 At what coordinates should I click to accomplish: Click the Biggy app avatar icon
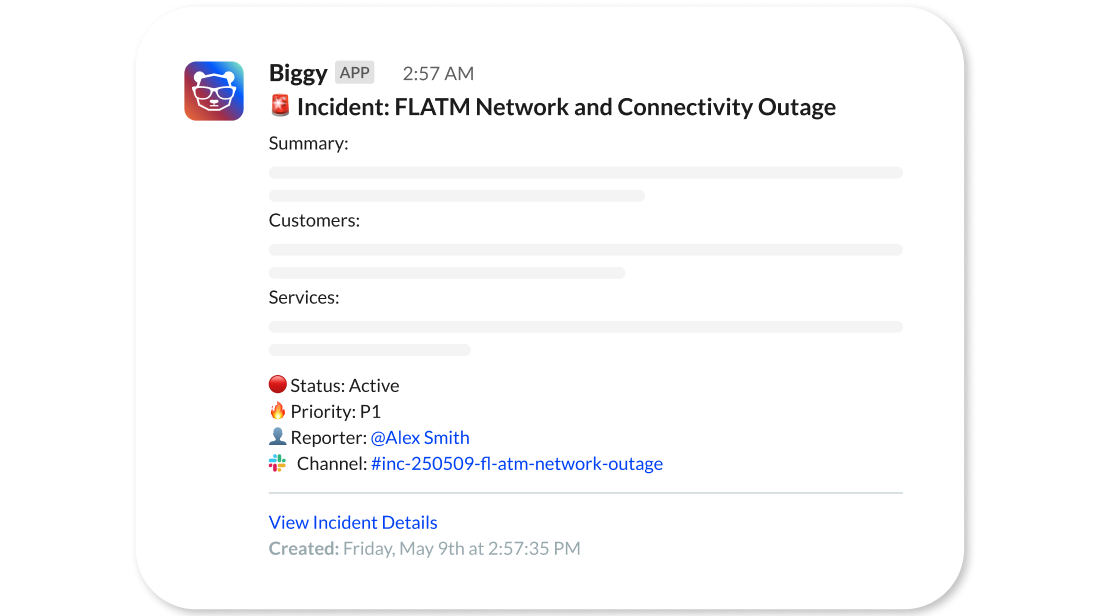[213, 90]
